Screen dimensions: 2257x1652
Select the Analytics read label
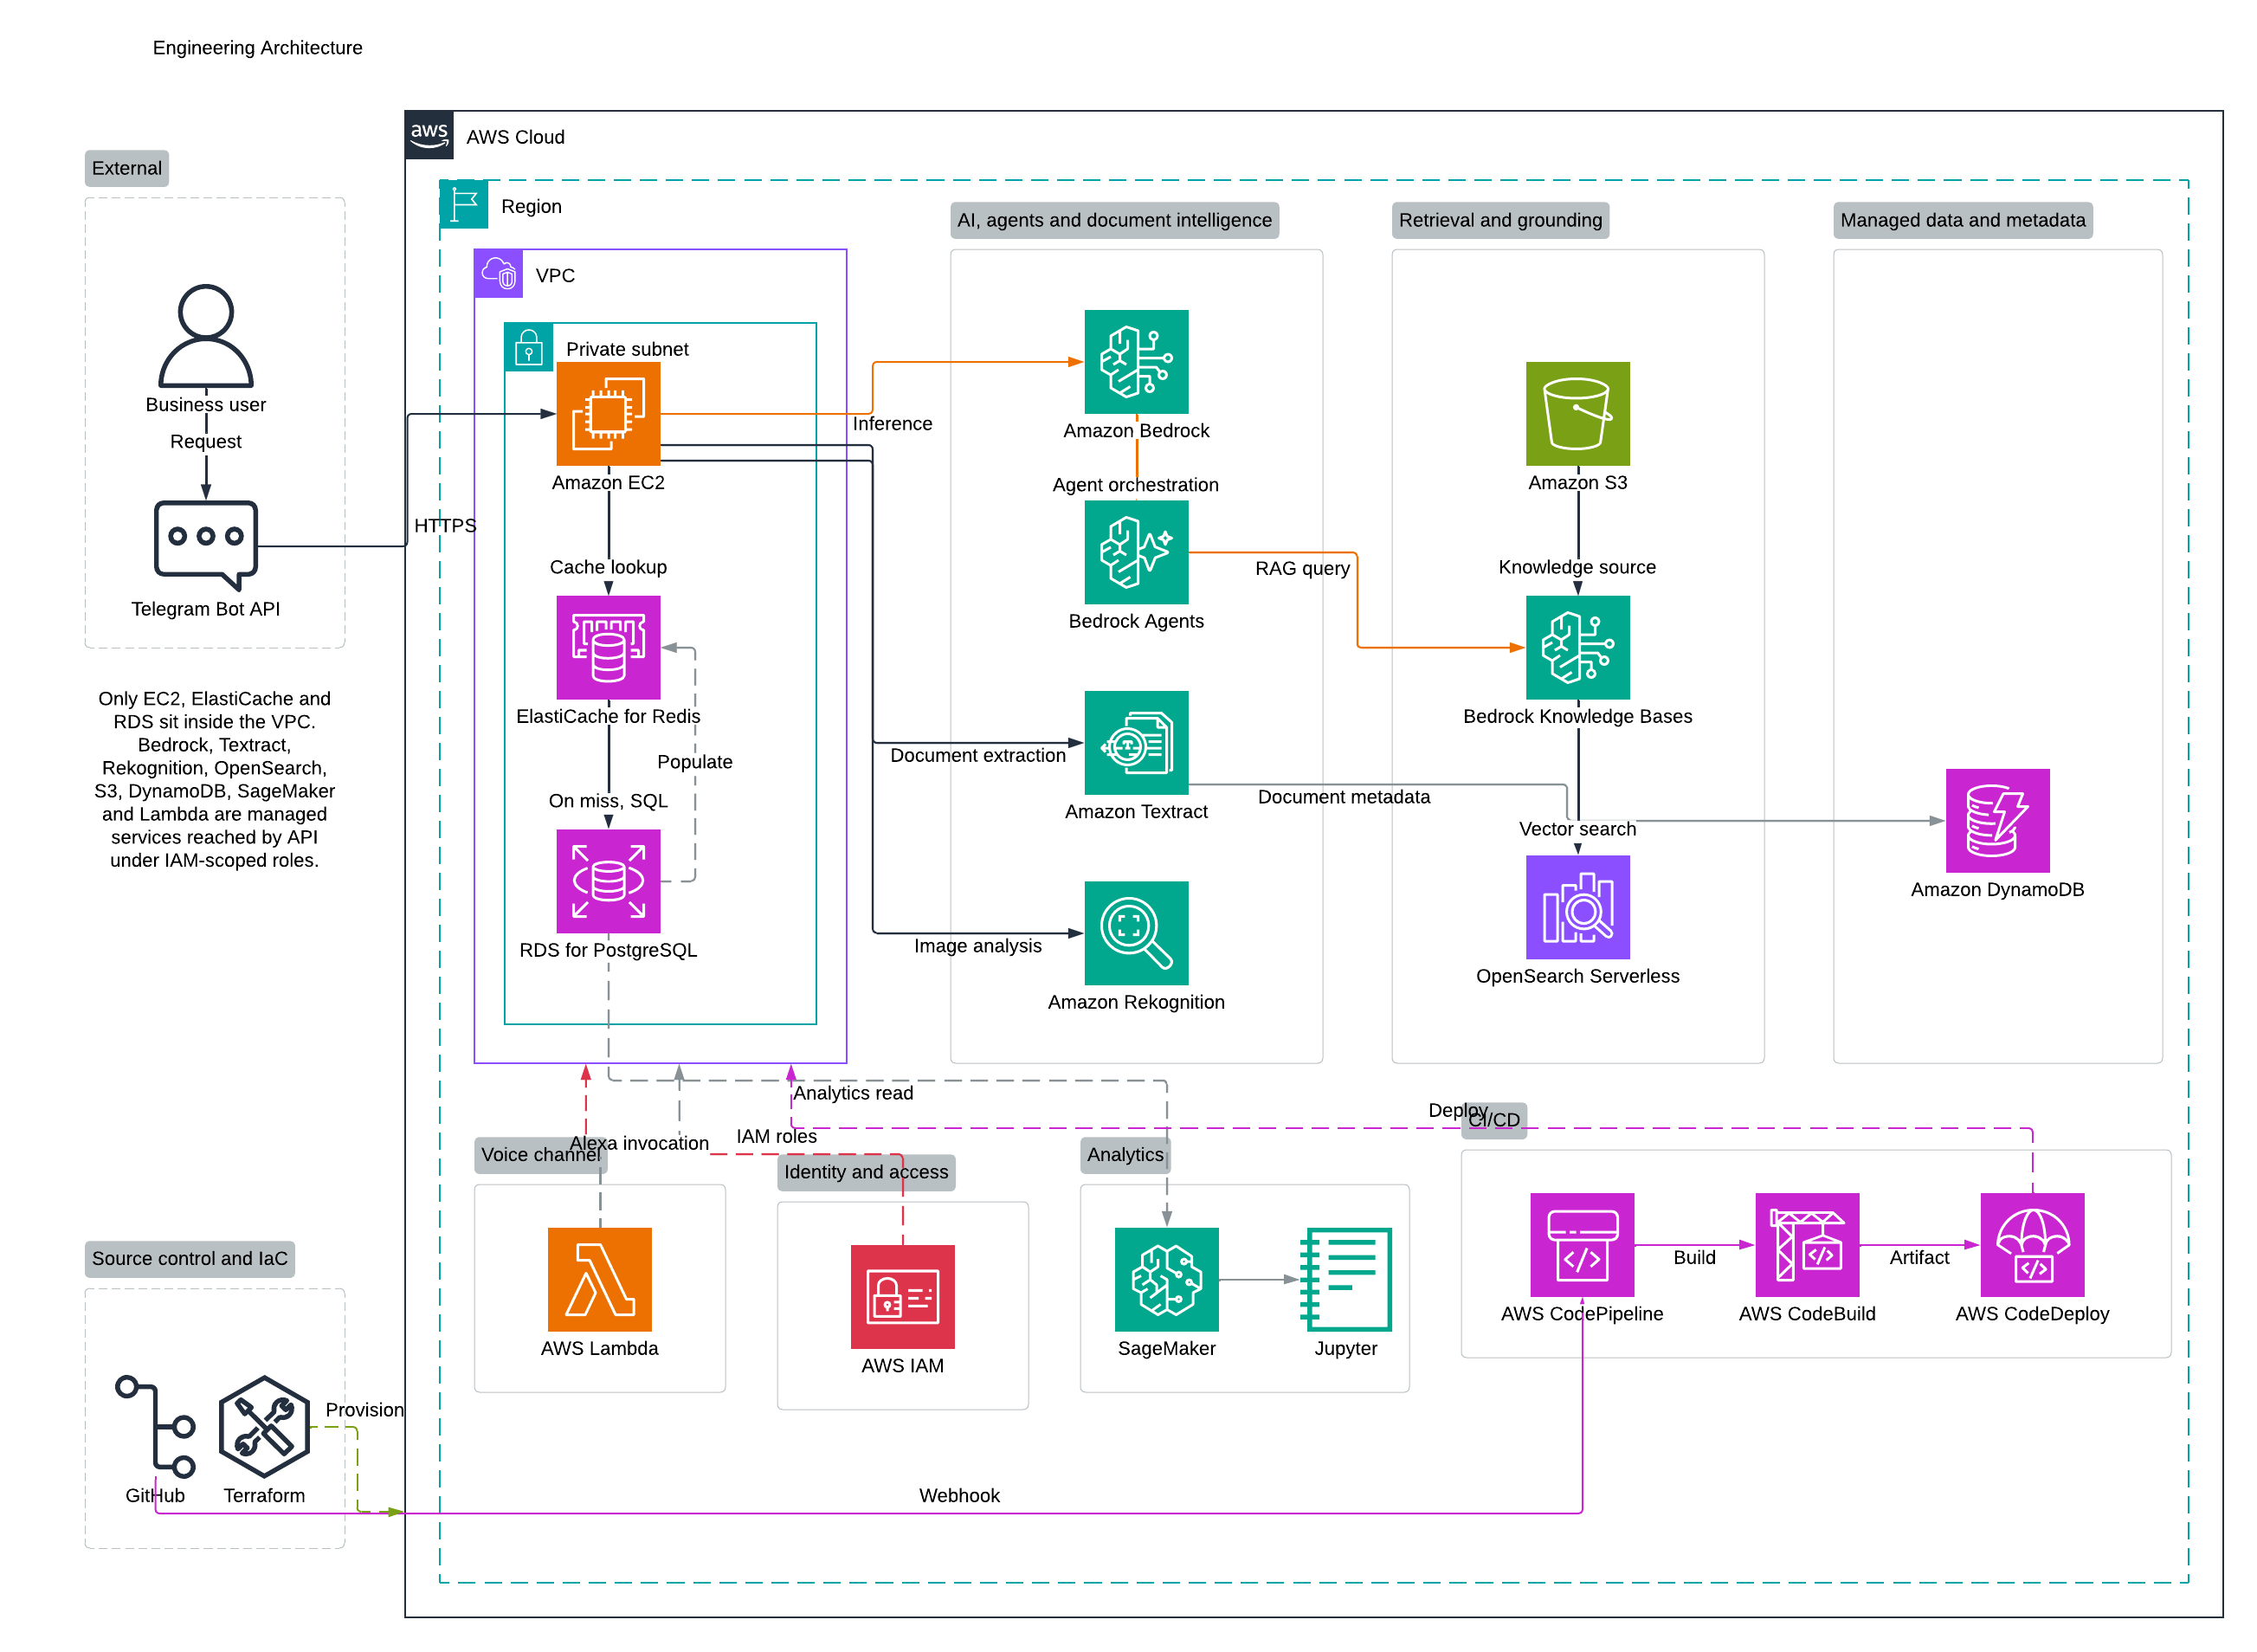click(x=853, y=1093)
